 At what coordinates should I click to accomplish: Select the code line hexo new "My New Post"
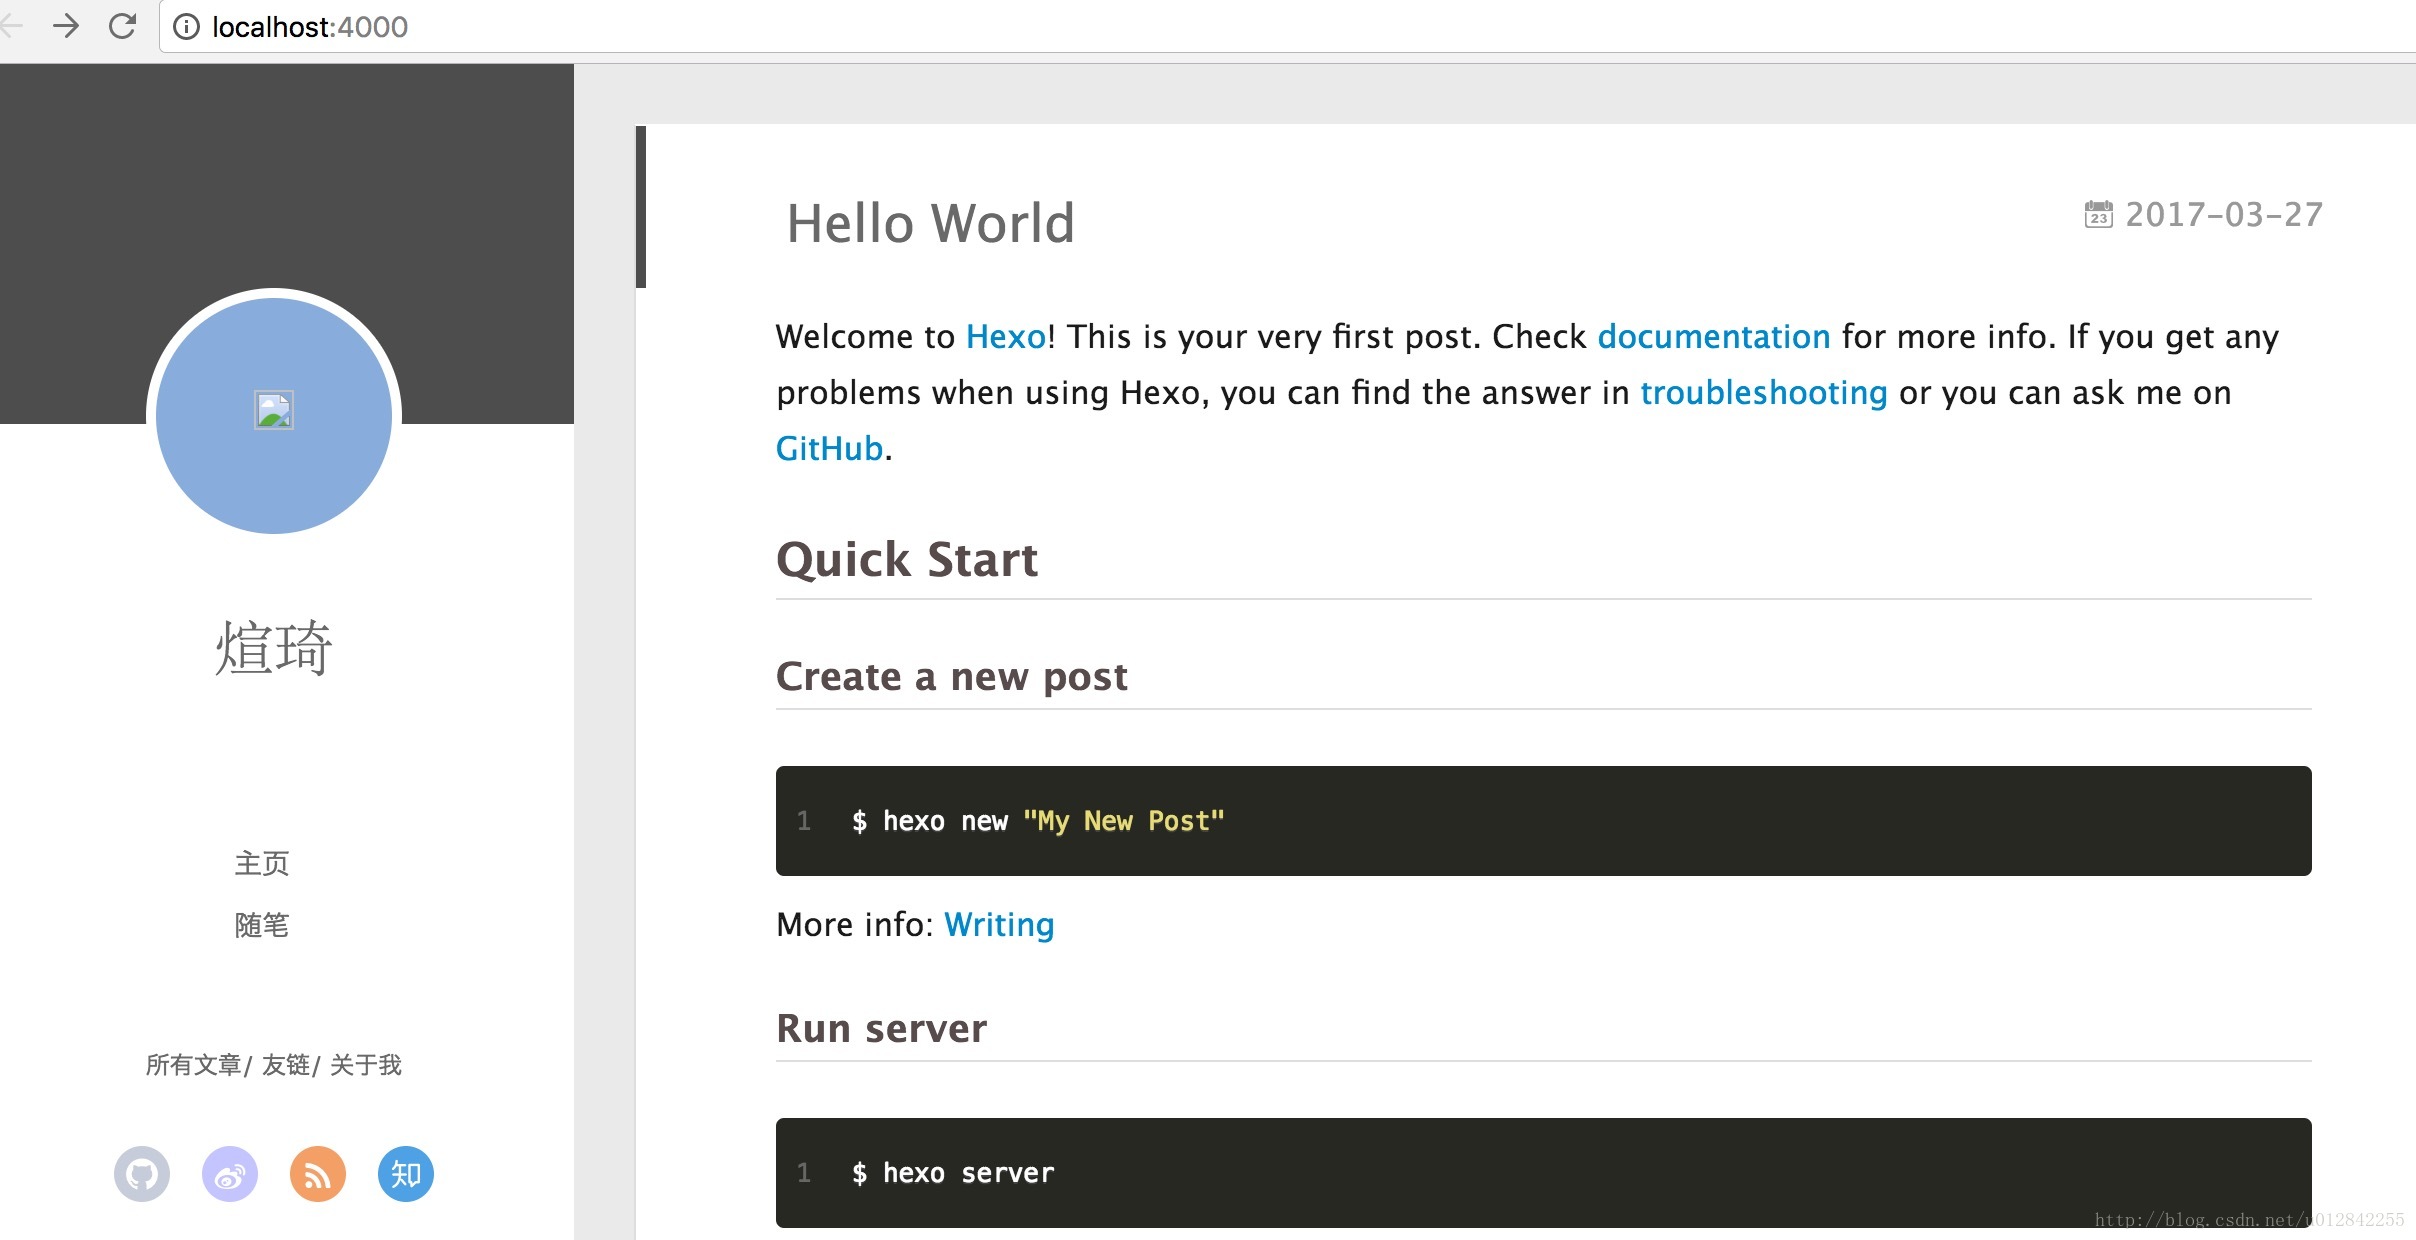[1038, 821]
